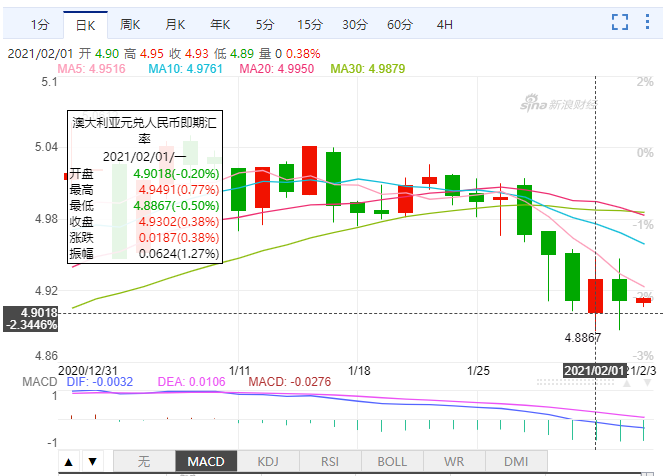Open the 月K monthly chart tab
Viewport: 663px width, 476px height.
coord(175,25)
